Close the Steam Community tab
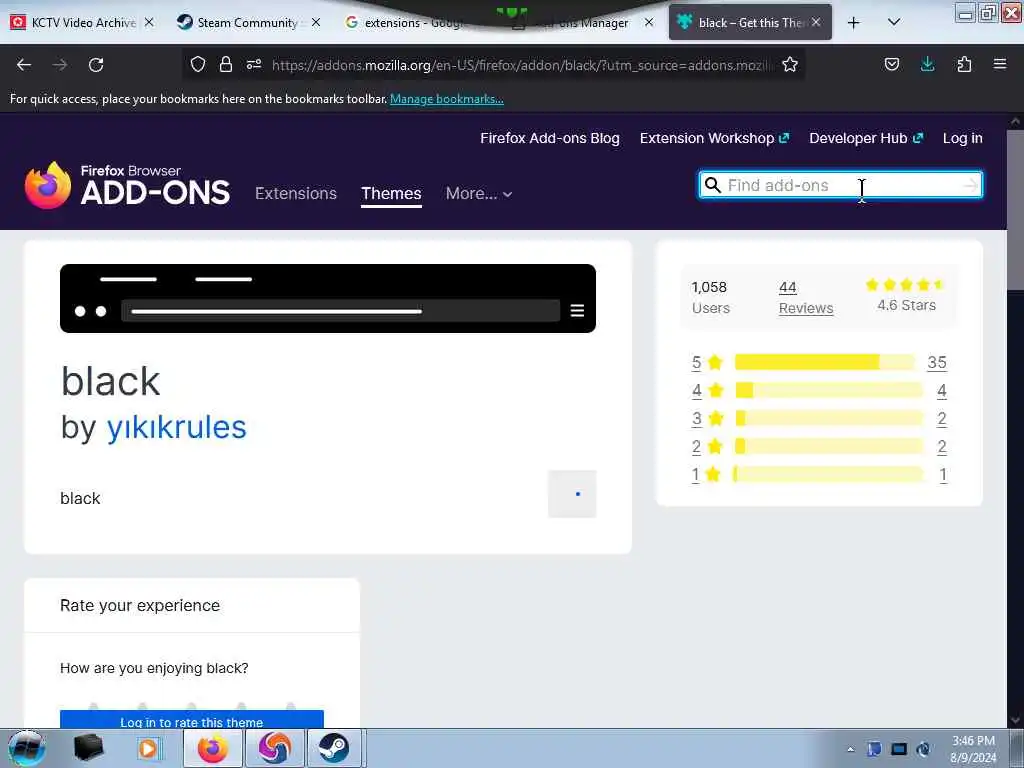The width and height of the screenshot is (1024, 768). point(316,22)
